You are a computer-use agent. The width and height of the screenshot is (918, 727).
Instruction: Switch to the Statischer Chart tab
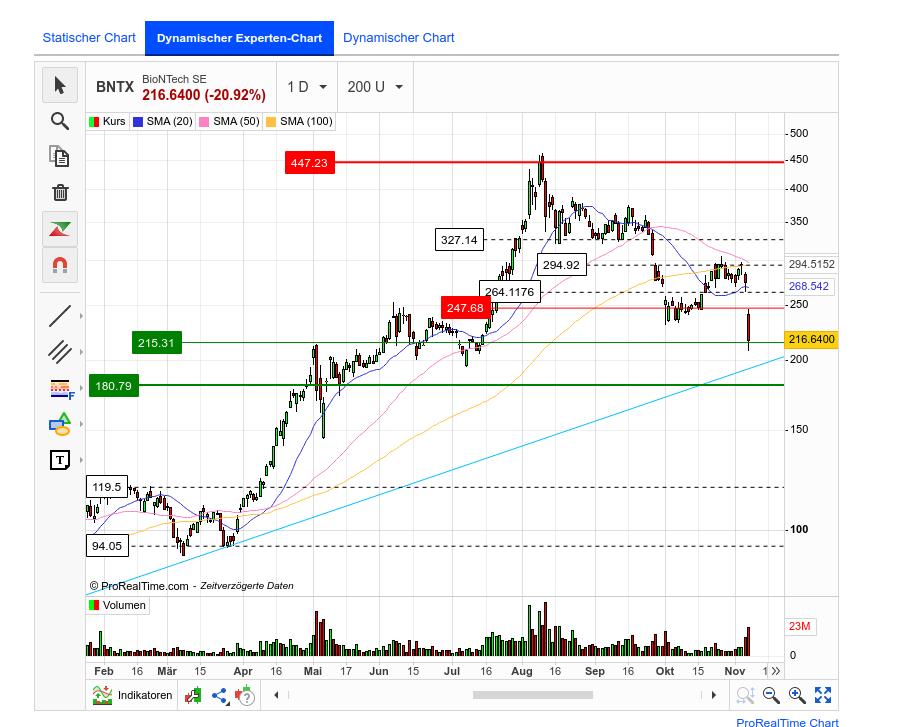click(x=89, y=37)
